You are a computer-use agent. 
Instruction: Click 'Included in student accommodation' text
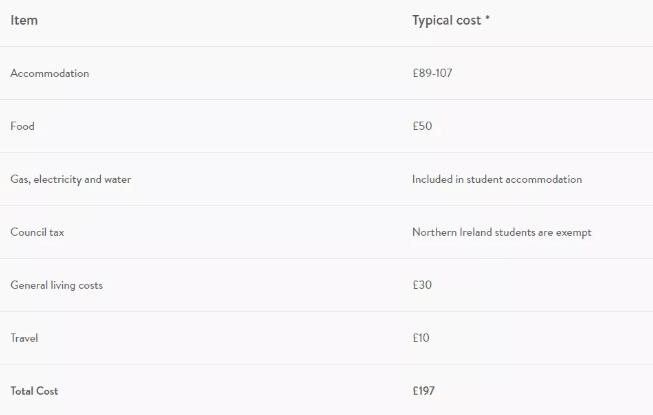click(496, 179)
